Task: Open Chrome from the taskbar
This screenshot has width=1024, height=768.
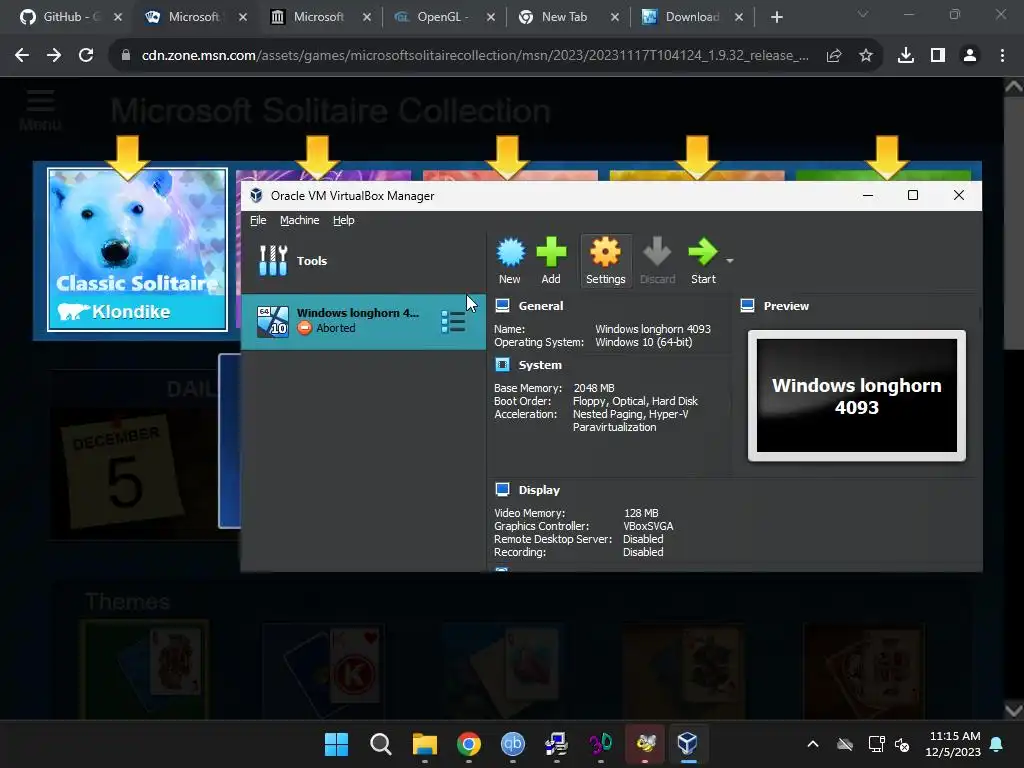Action: coord(468,744)
